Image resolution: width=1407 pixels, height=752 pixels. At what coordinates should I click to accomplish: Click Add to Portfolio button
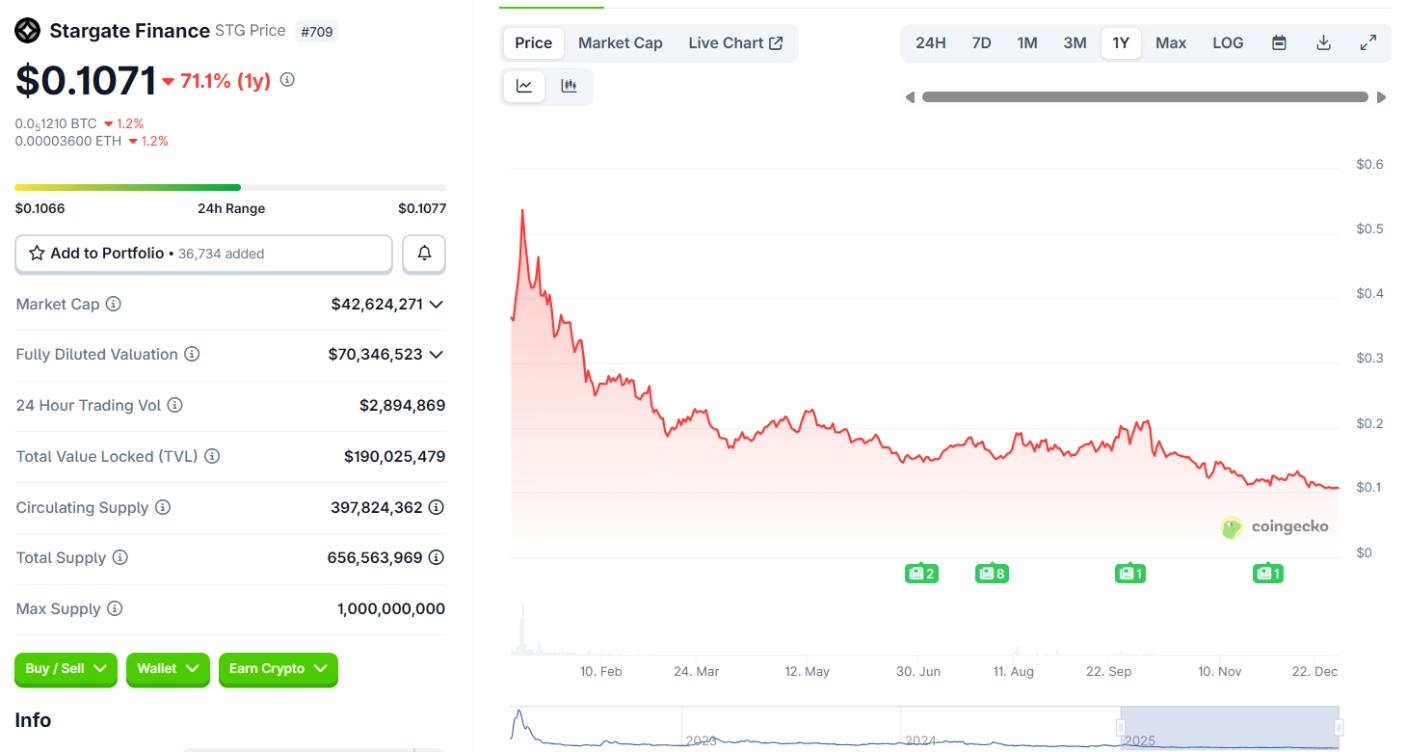click(x=203, y=254)
